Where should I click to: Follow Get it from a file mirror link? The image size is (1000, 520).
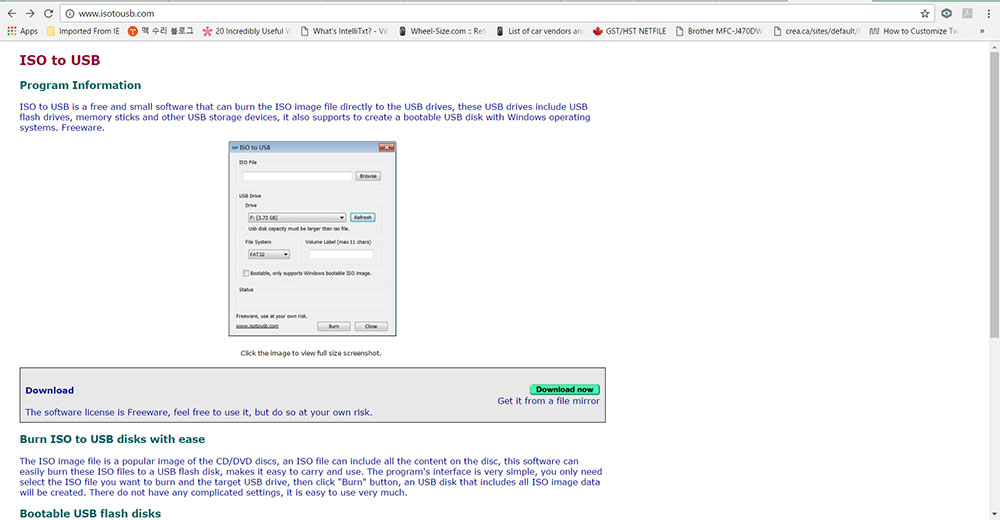coord(548,401)
